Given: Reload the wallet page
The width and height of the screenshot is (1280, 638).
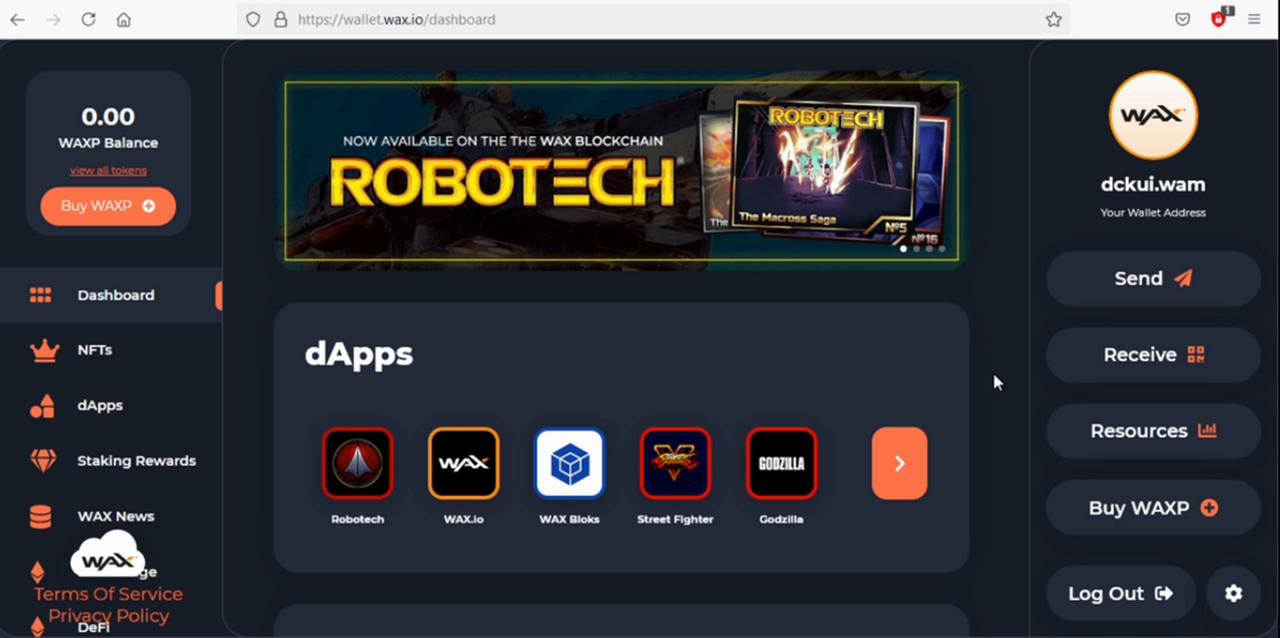Looking at the screenshot, I should point(88,19).
